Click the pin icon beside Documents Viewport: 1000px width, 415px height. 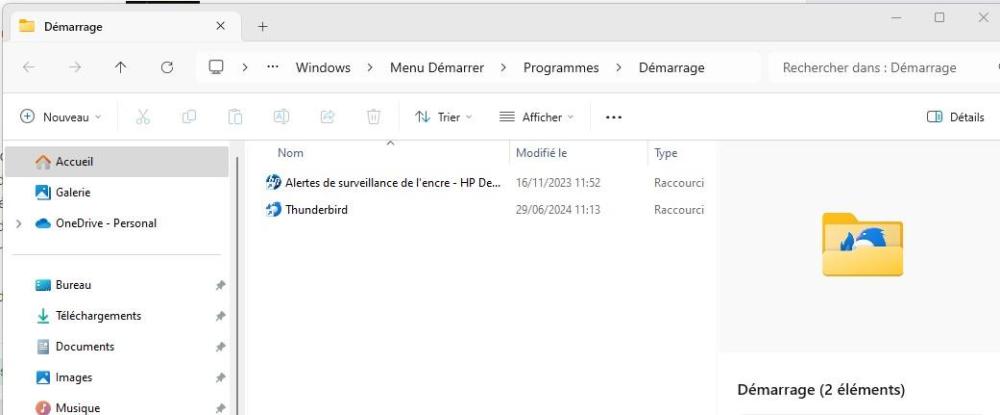(x=220, y=347)
